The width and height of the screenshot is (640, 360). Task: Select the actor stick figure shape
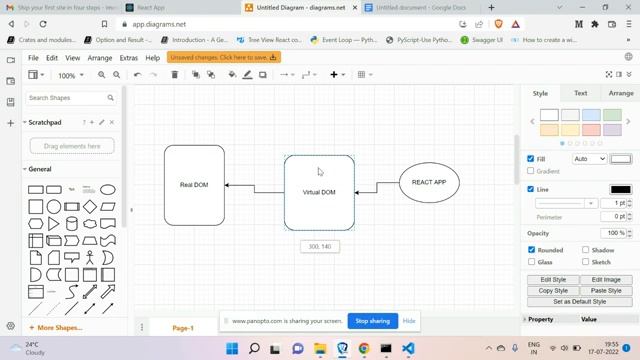tap(90, 258)
